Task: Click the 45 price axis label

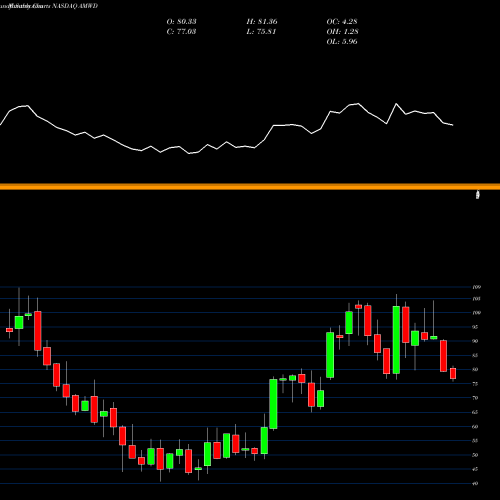Action: pos(476,469)
